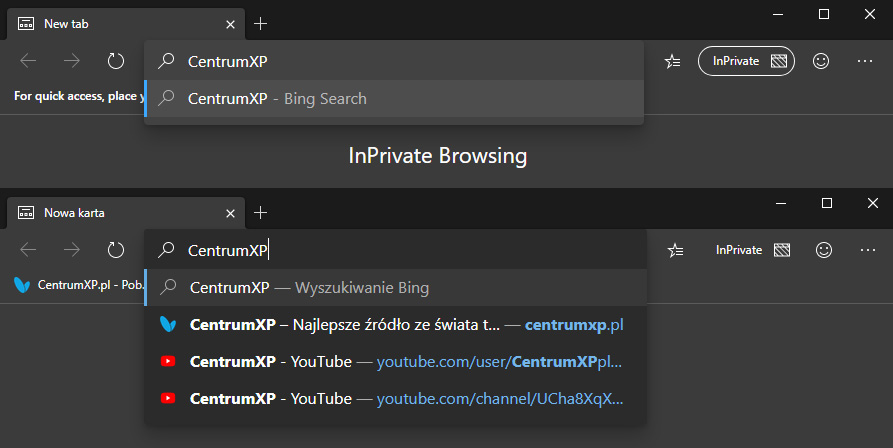
Task: Click the outlined InPrivate badge button
Action: [746, 61]
